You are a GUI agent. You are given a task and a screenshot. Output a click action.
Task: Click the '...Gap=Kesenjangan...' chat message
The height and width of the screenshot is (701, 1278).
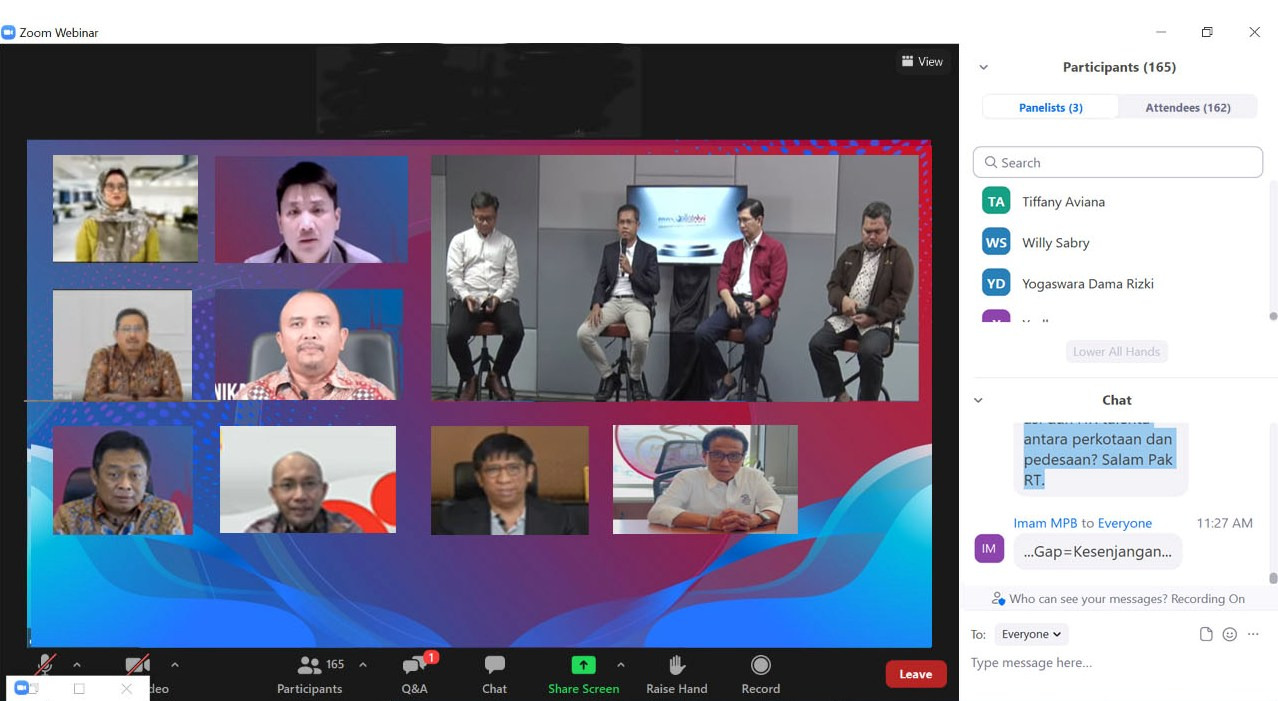pyautogui.click(x=1098, y=552)
